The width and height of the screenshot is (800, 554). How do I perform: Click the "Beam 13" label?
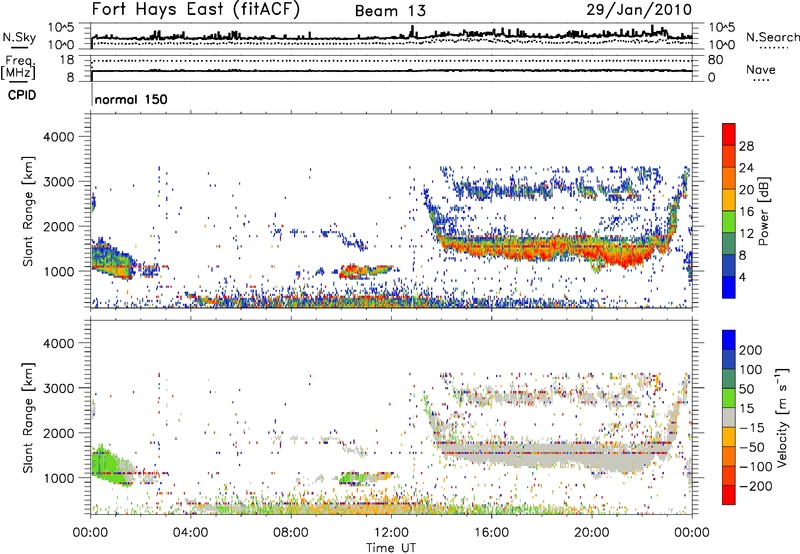coord(390,11)
